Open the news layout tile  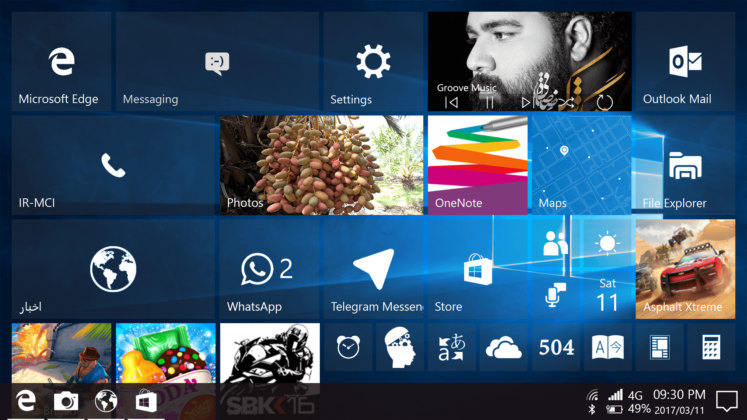[659, 347]
